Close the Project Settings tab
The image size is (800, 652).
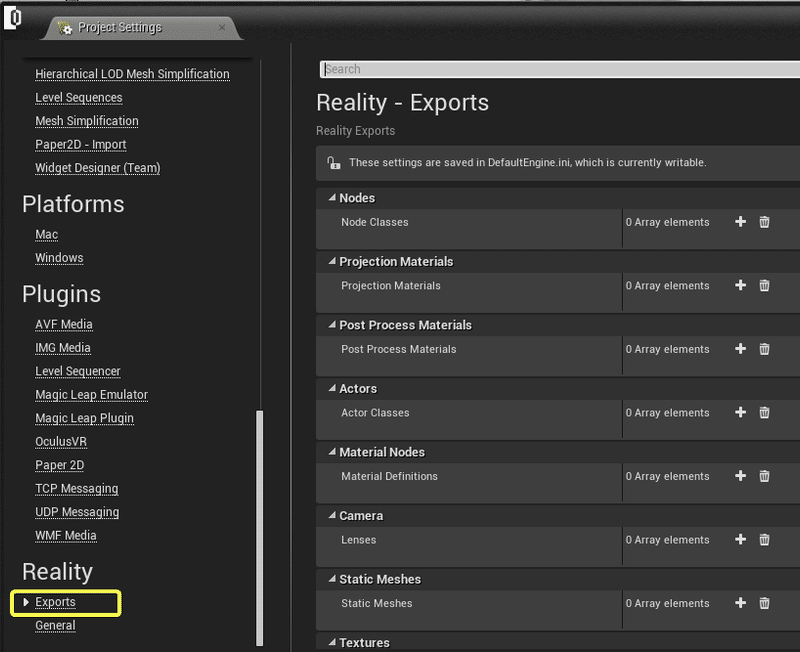222,28
